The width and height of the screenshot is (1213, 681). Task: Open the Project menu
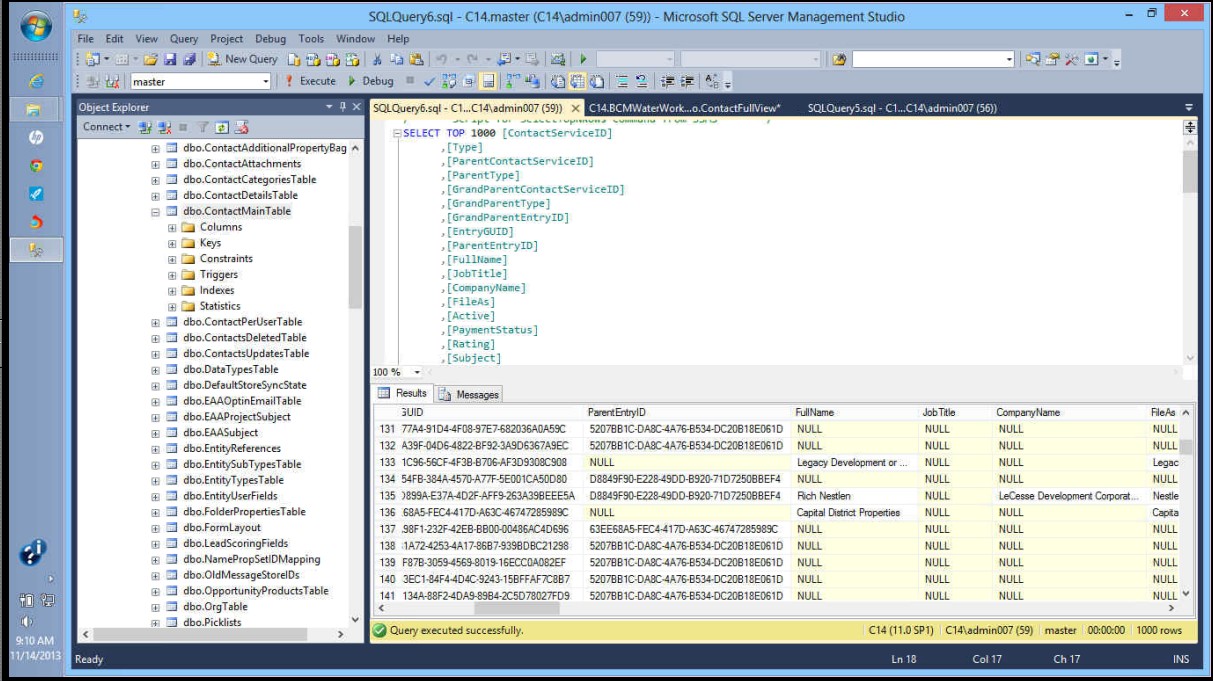[x=227, y=39]
